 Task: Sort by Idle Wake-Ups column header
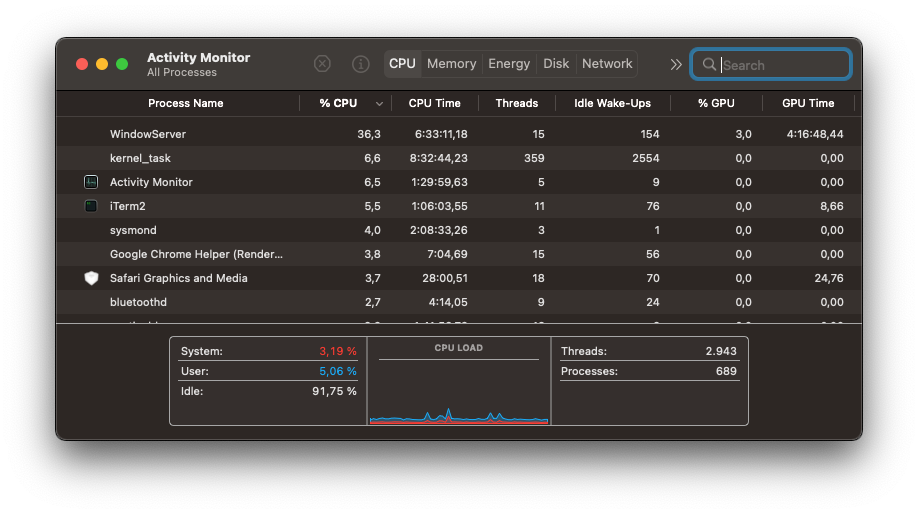[x=613, y=104]
